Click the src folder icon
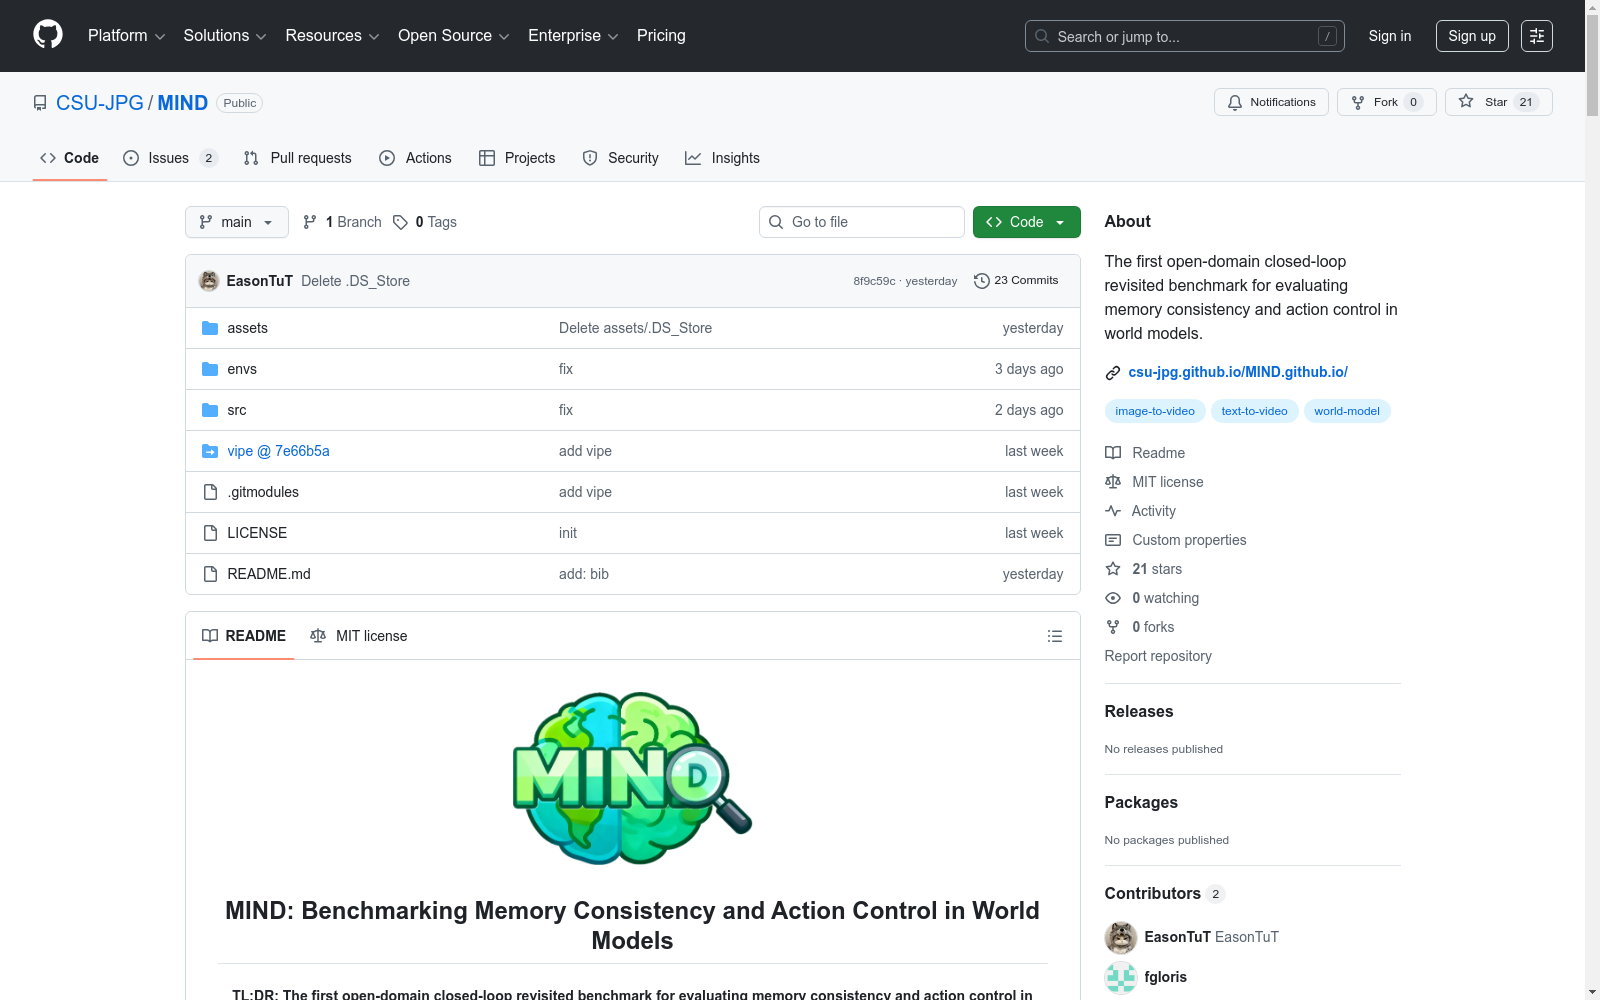This screenshot has height=1000, width=1600. [x=210, y=410]
